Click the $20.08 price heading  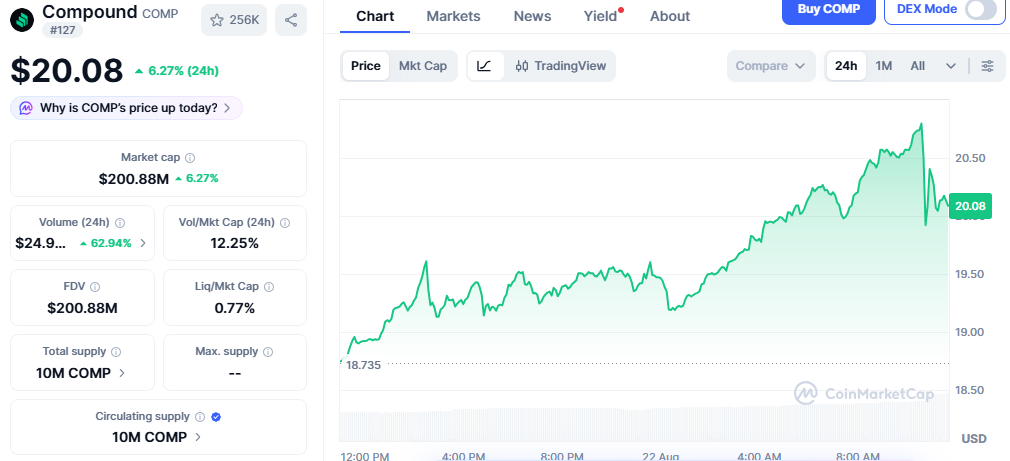pos(66,71)
